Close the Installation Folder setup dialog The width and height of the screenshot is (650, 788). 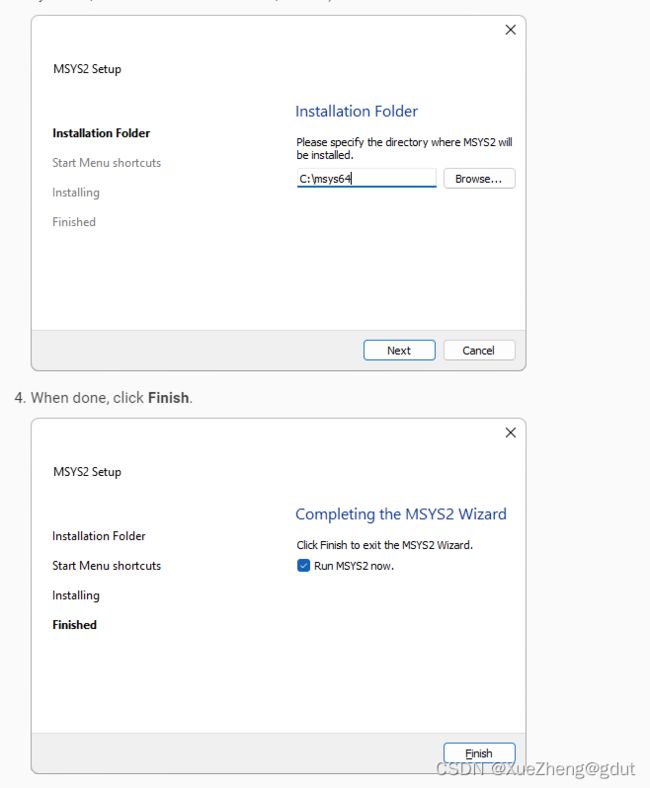click(510, 30)
